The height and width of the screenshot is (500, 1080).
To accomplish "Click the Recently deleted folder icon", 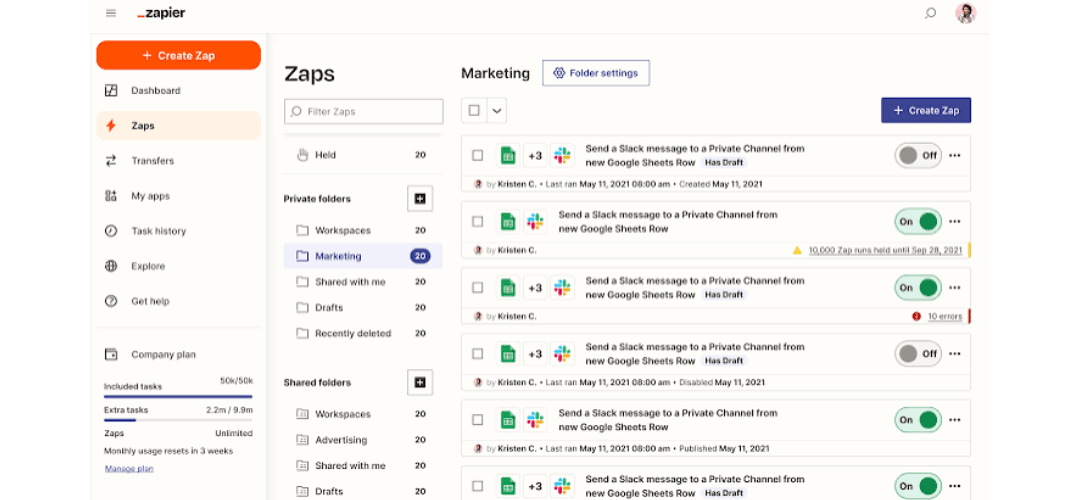I will tap(302, 333).
